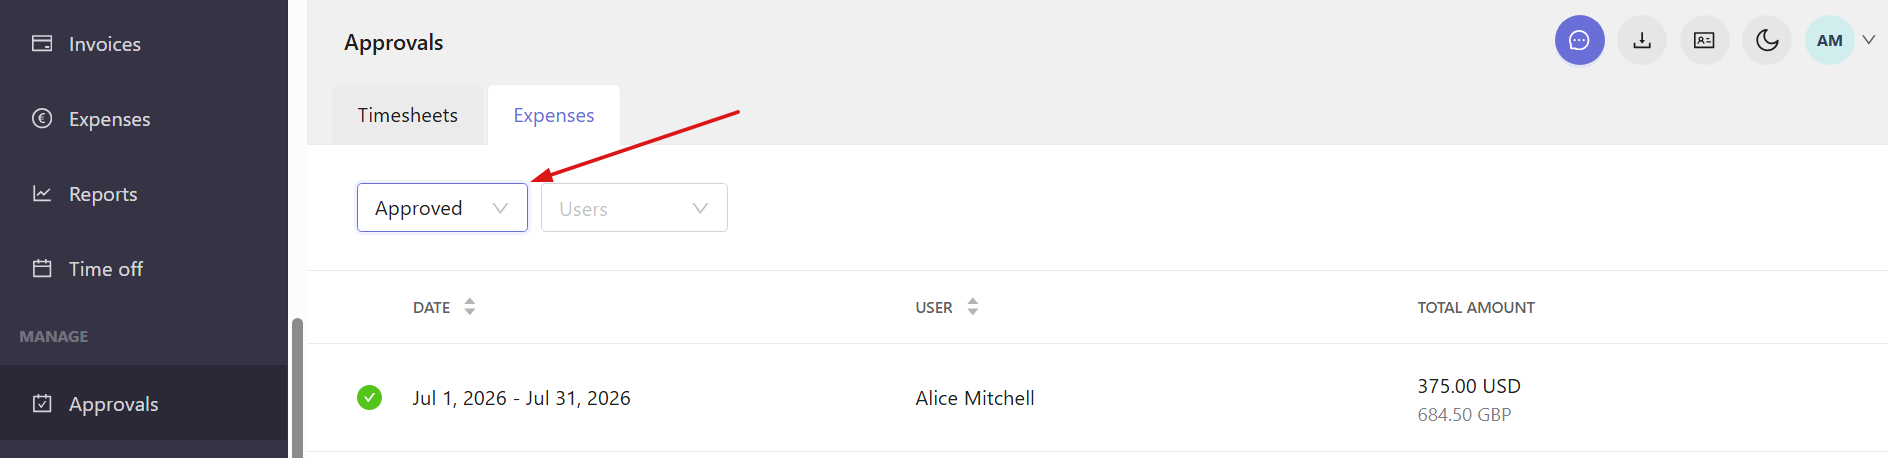Screen dimensions: 1888x458
Task: Sort the table by DATE column
Action: coord(444,307)
